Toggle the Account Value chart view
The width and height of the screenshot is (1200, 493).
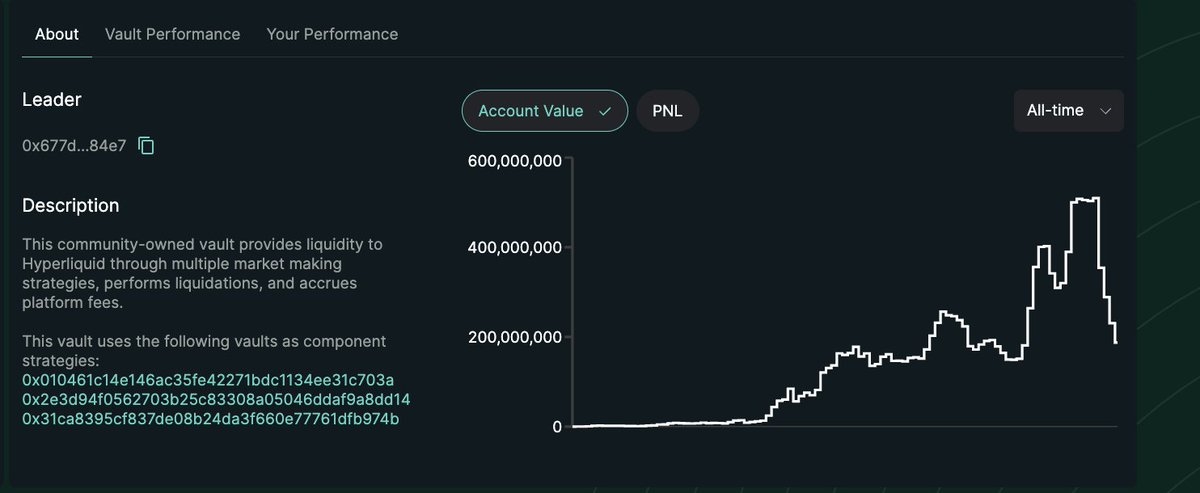[545, 111]
